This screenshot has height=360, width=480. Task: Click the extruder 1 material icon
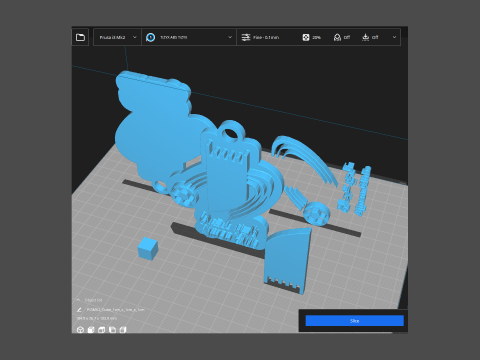point(151,37)
